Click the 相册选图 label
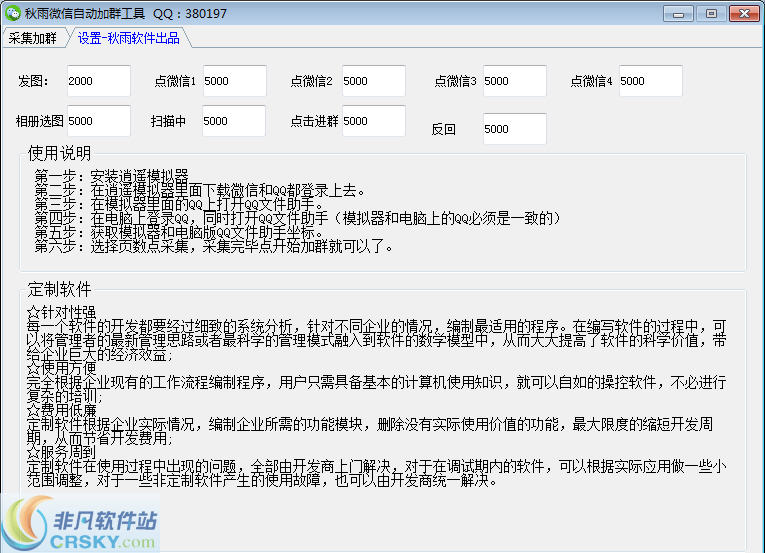Image resolution: width=765 pixels, height=553 pixels. pyautogui.click(x=40, y=121)
